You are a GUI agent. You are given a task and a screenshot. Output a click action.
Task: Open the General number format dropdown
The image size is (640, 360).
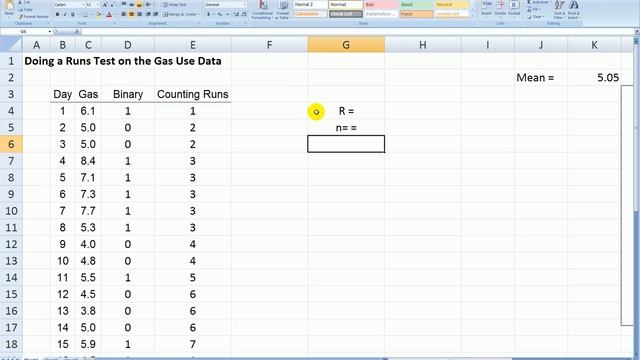tap(244, 4)
